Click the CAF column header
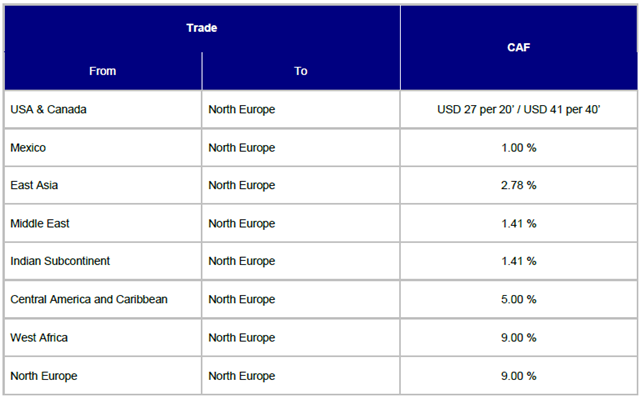640x397 pixels. 518,47
